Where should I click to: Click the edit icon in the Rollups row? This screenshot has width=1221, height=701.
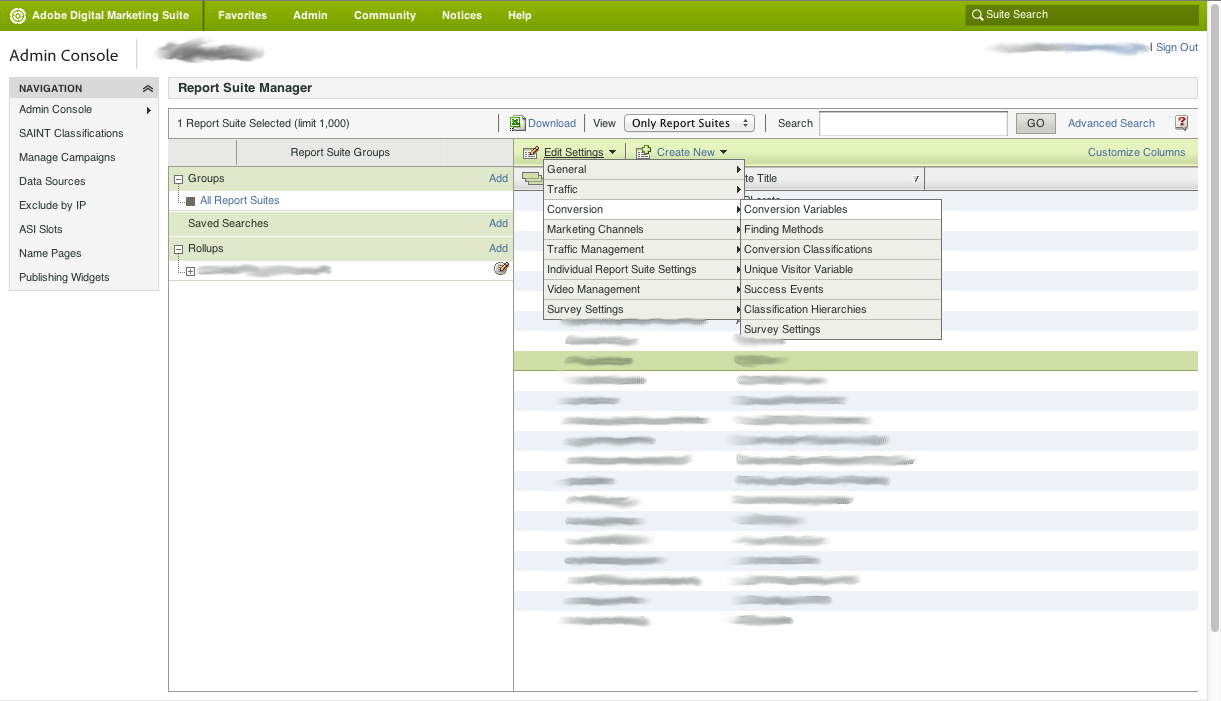point(501,269)
